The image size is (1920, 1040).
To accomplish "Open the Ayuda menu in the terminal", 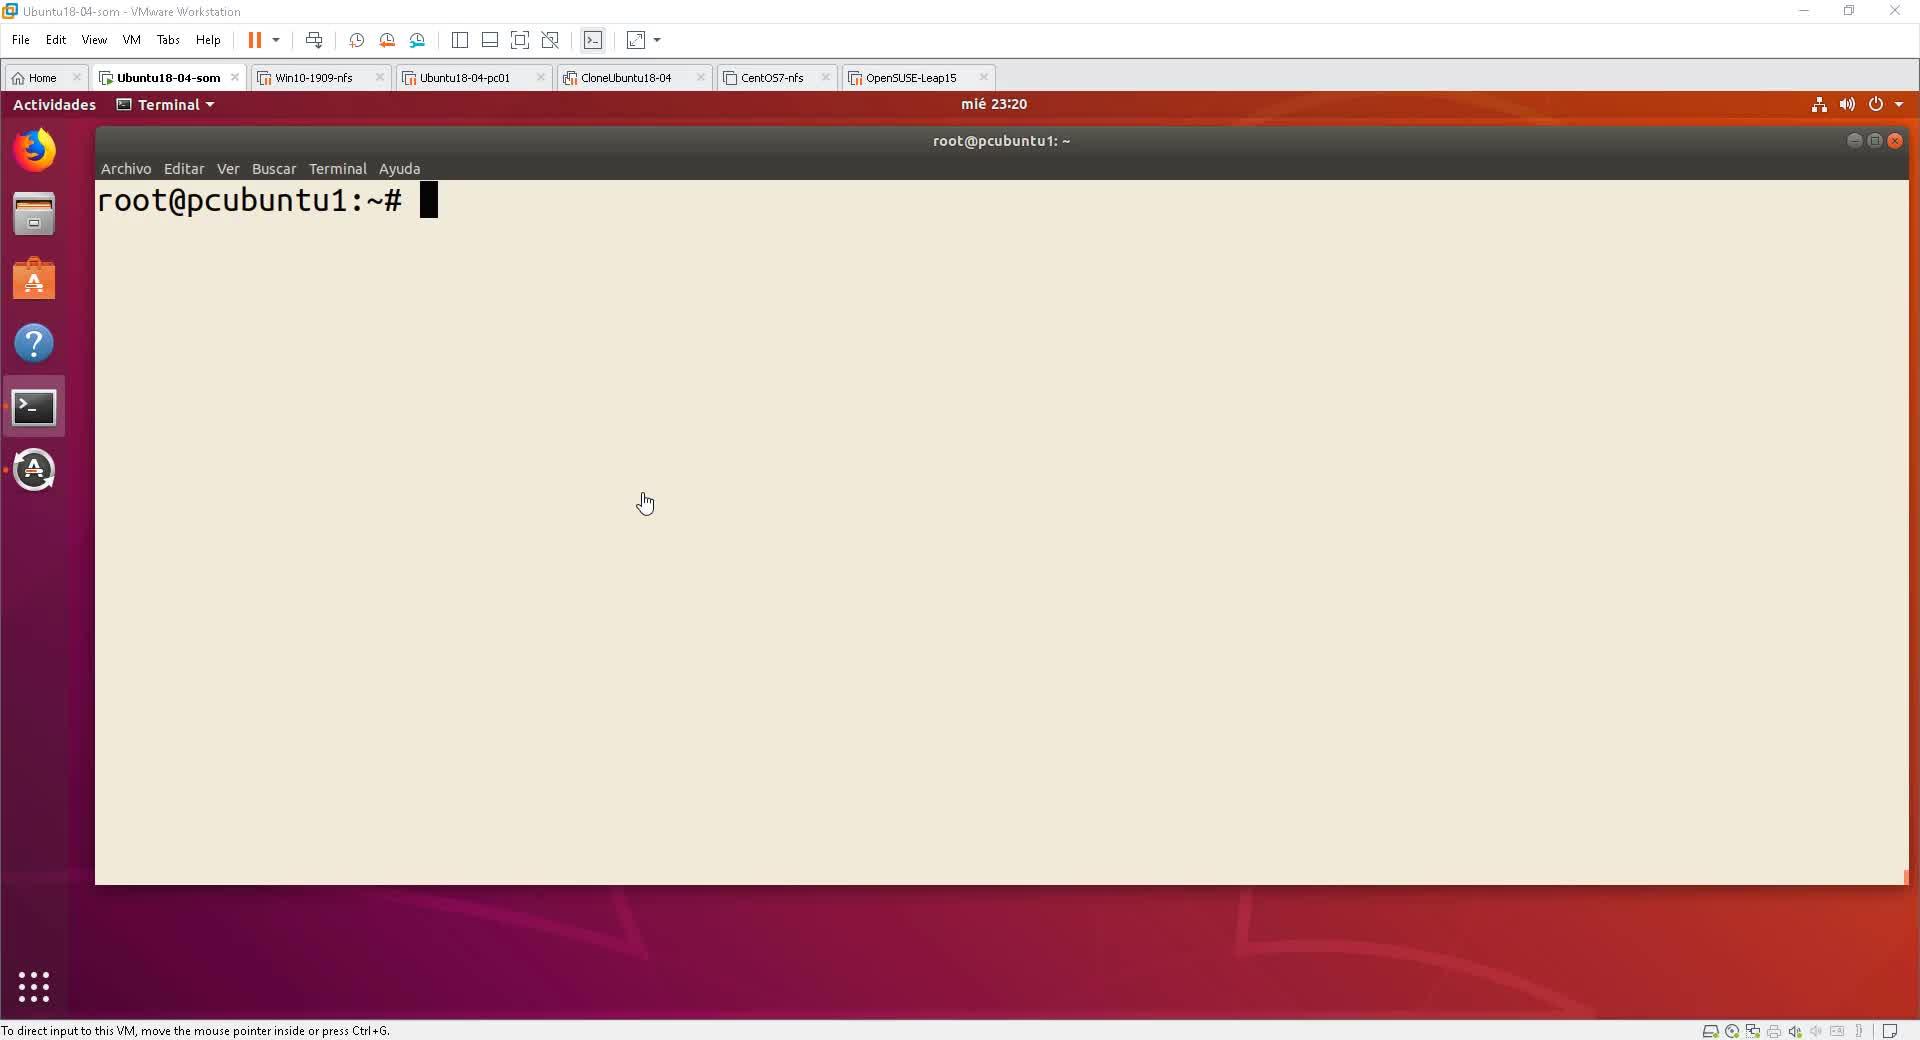I will coord(399,169).
